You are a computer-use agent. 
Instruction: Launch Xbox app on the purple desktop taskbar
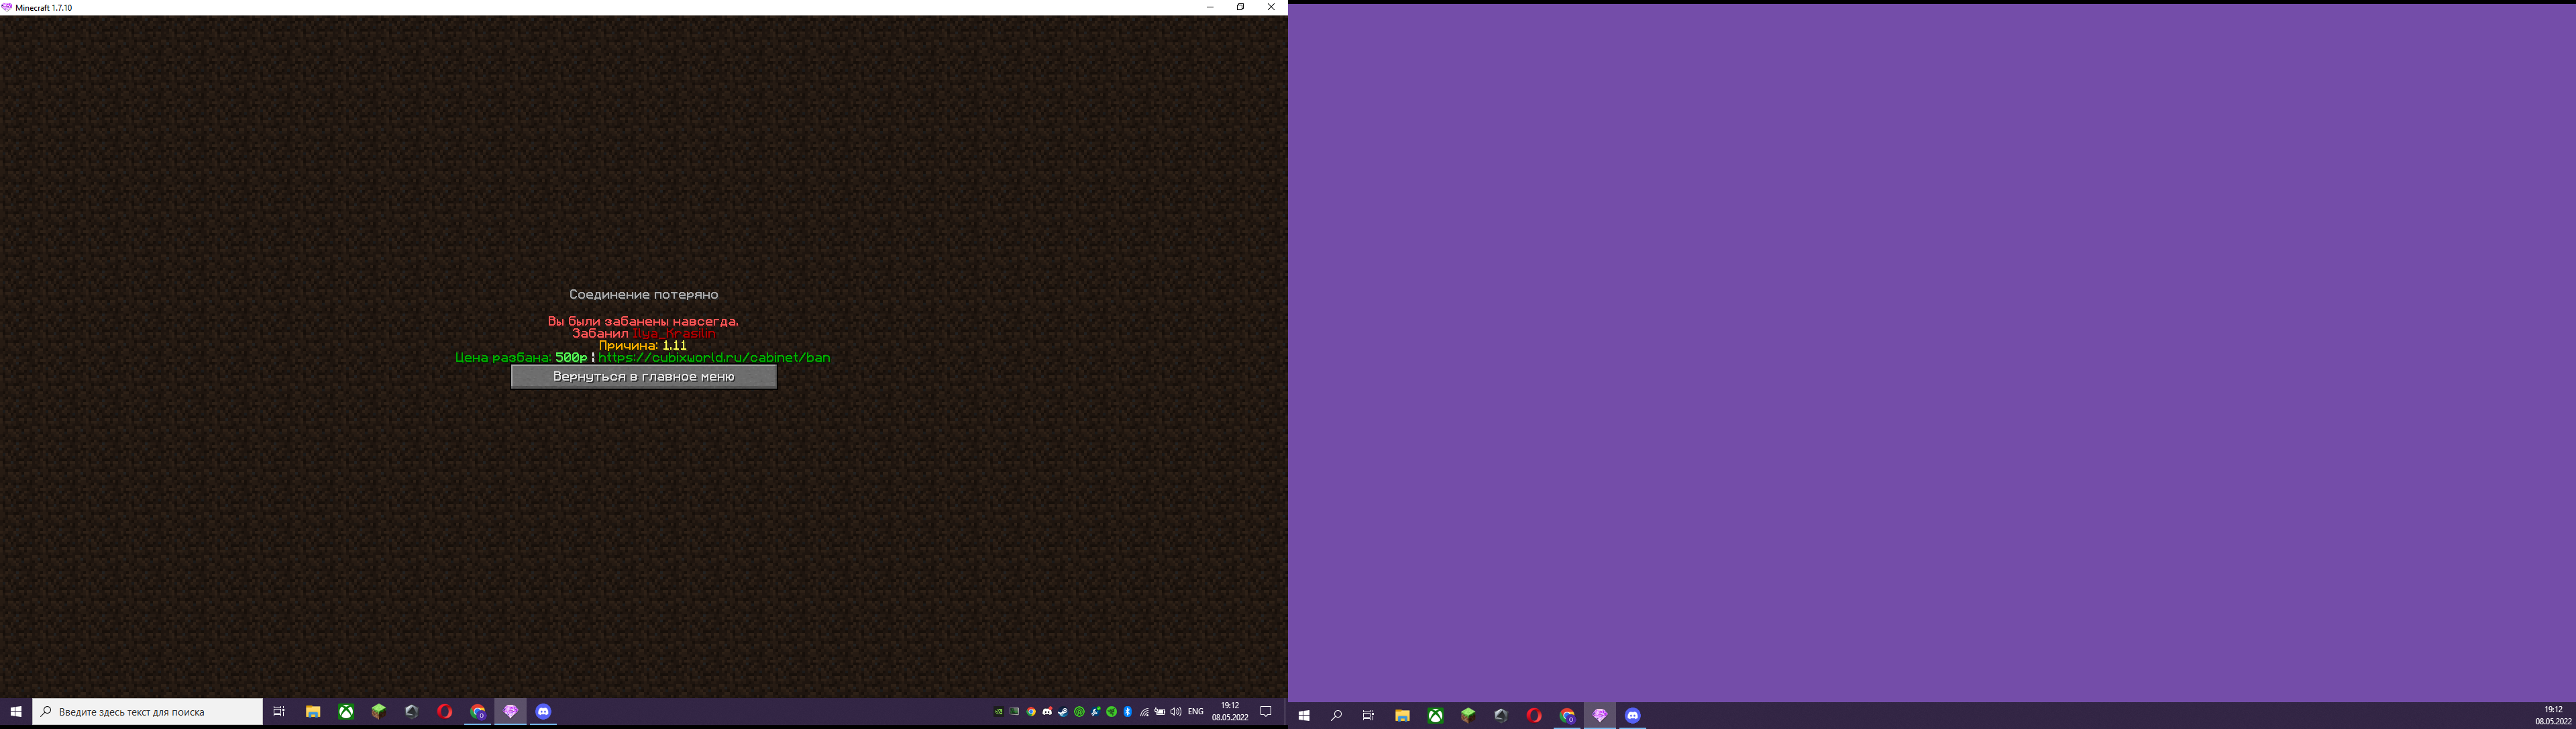click(x=1435, y=716)
